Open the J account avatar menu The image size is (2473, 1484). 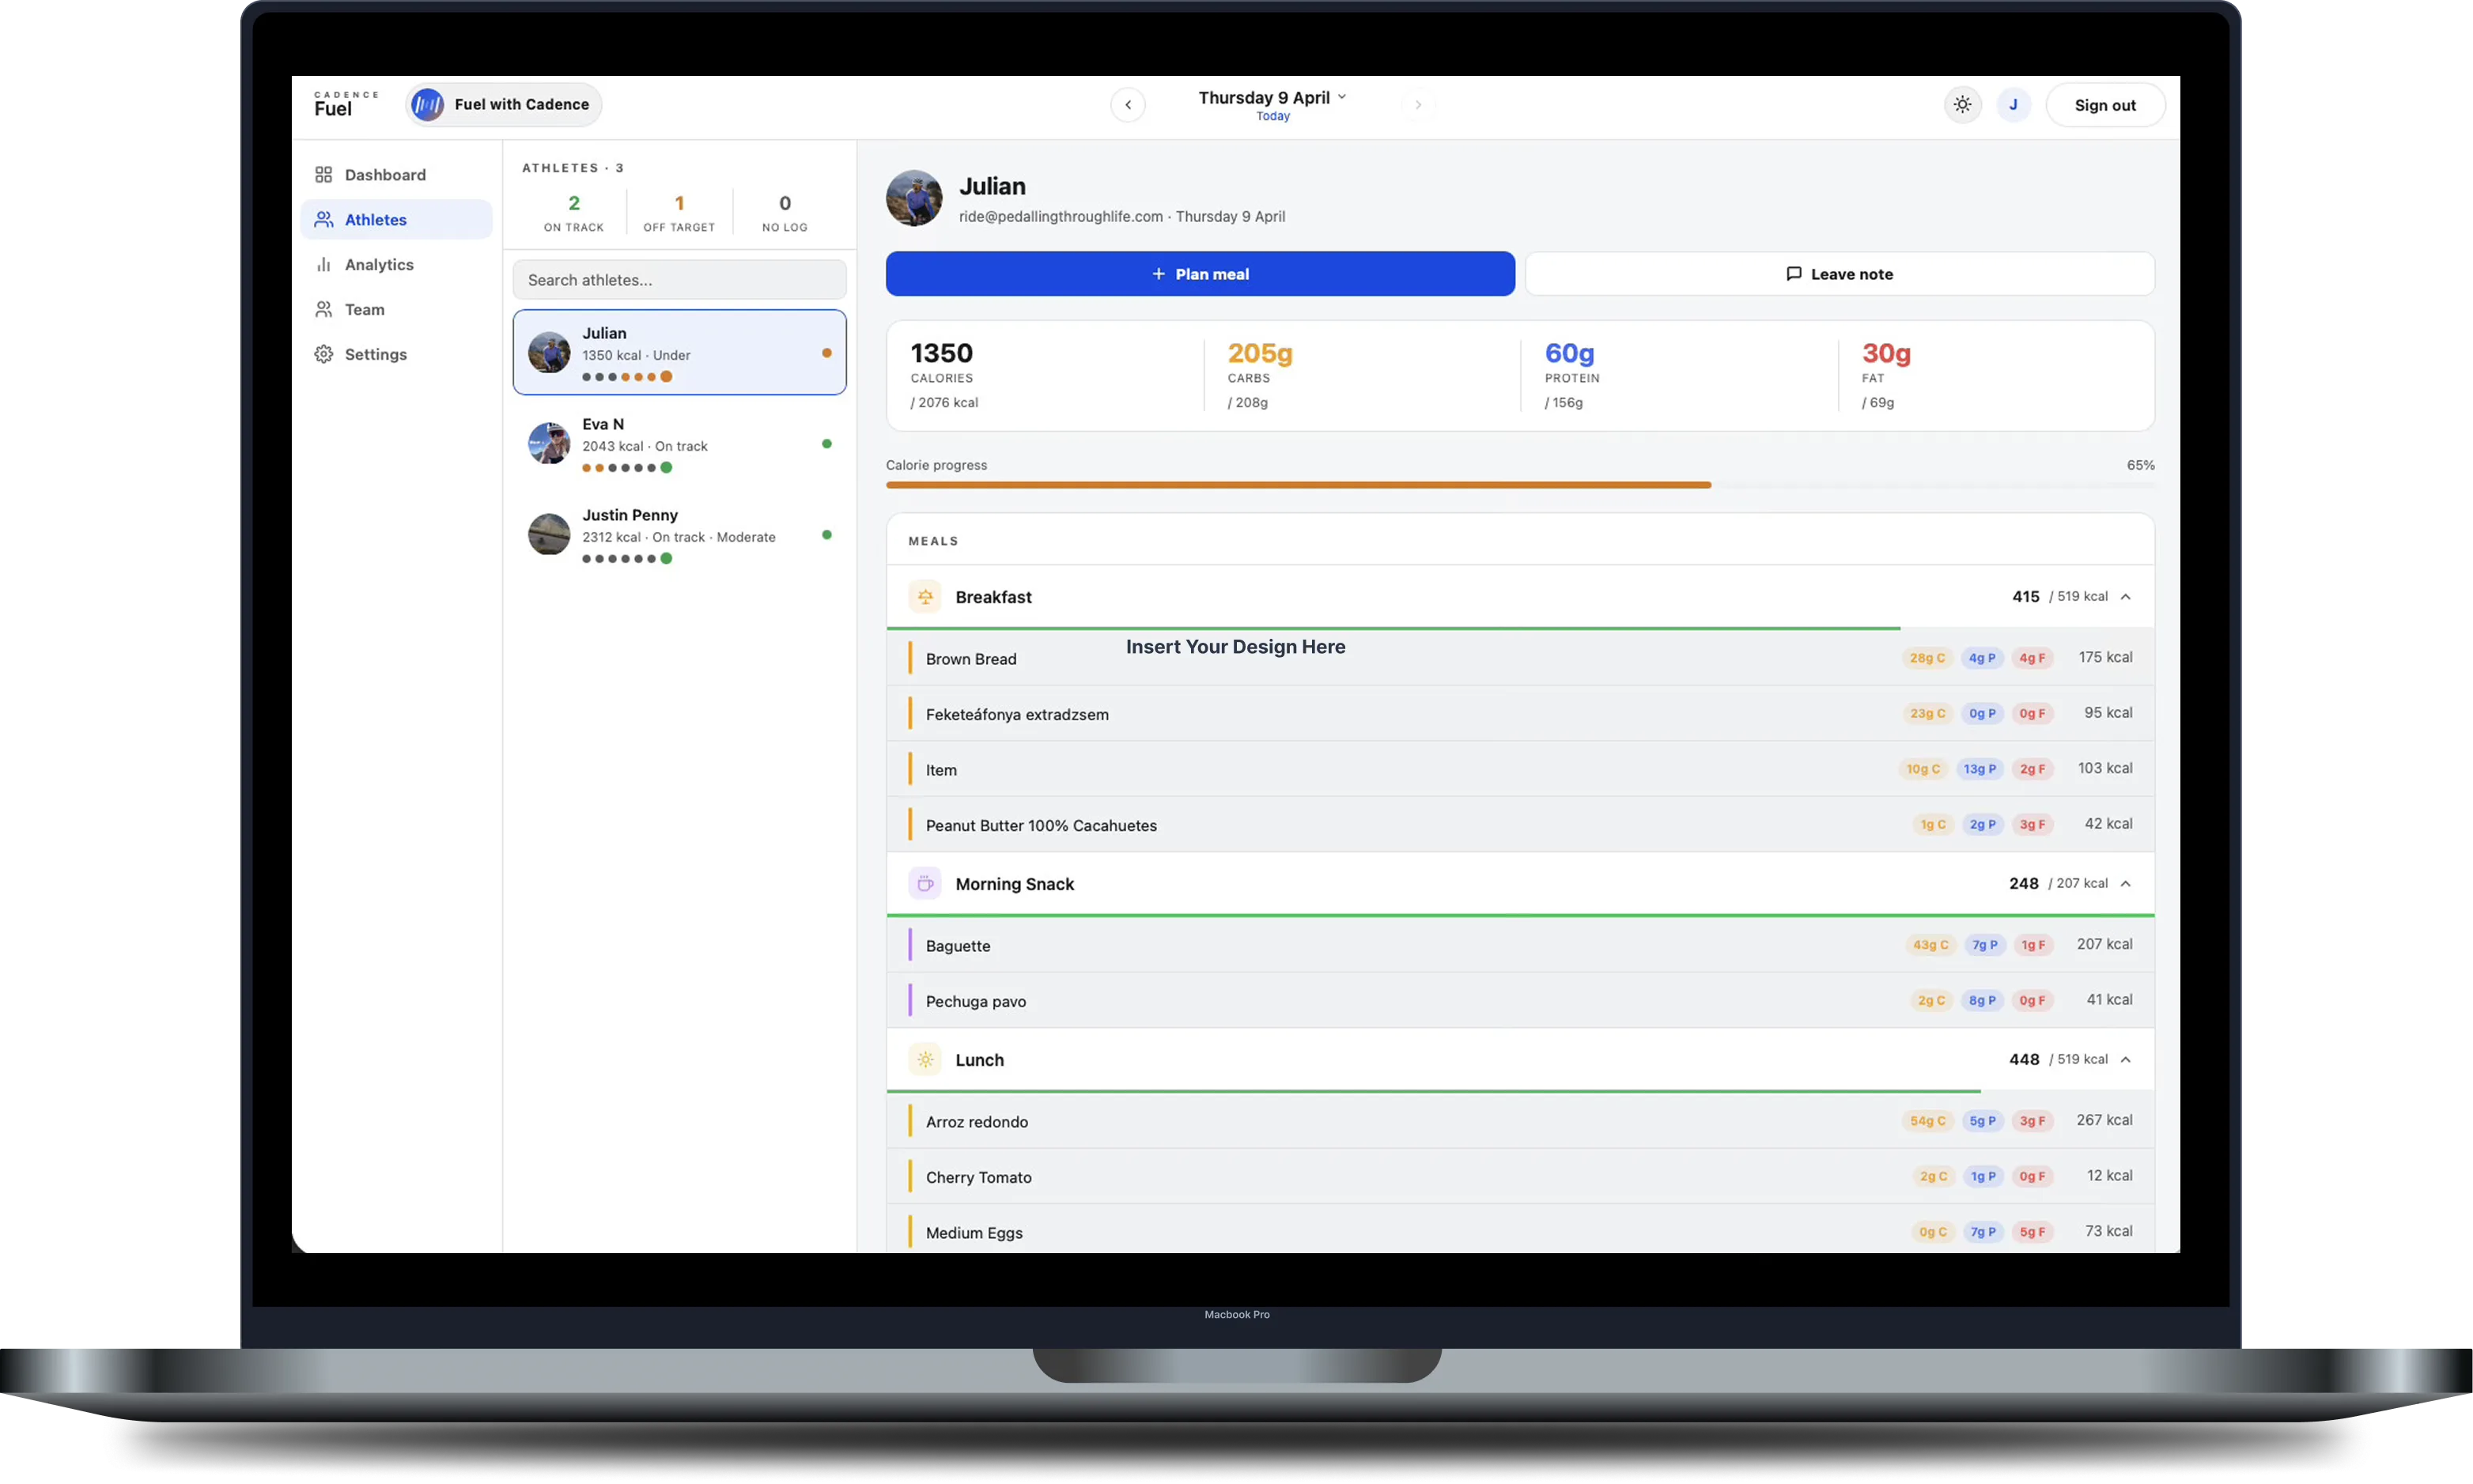[2013, 104]
